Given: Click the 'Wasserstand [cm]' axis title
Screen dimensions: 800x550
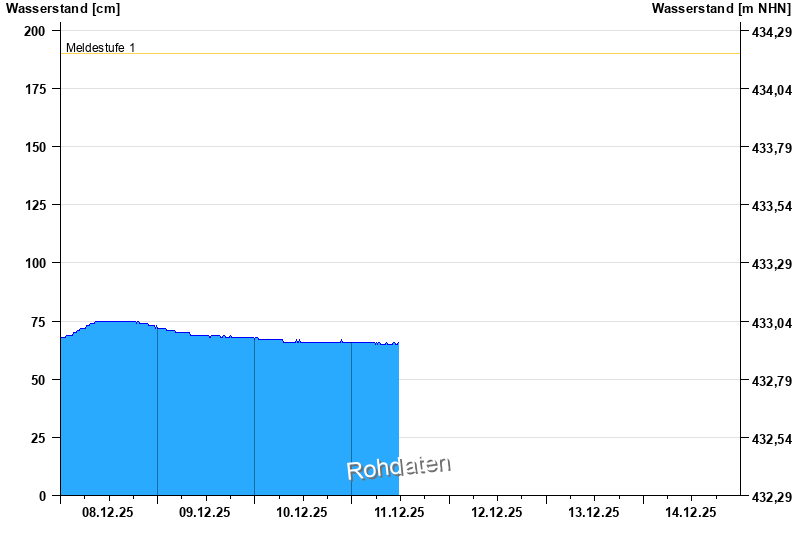Looking at the screenshot, I should click(x=63, y=9).
